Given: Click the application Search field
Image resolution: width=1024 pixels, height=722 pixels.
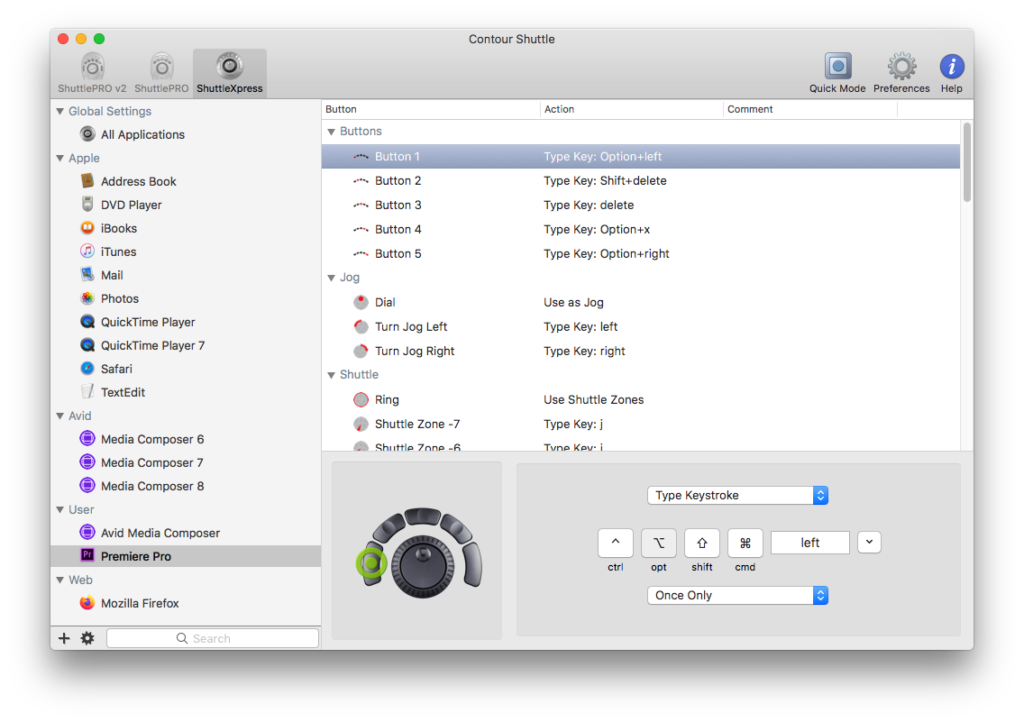Looking at the screenshot, I should [x=212, y=638].
